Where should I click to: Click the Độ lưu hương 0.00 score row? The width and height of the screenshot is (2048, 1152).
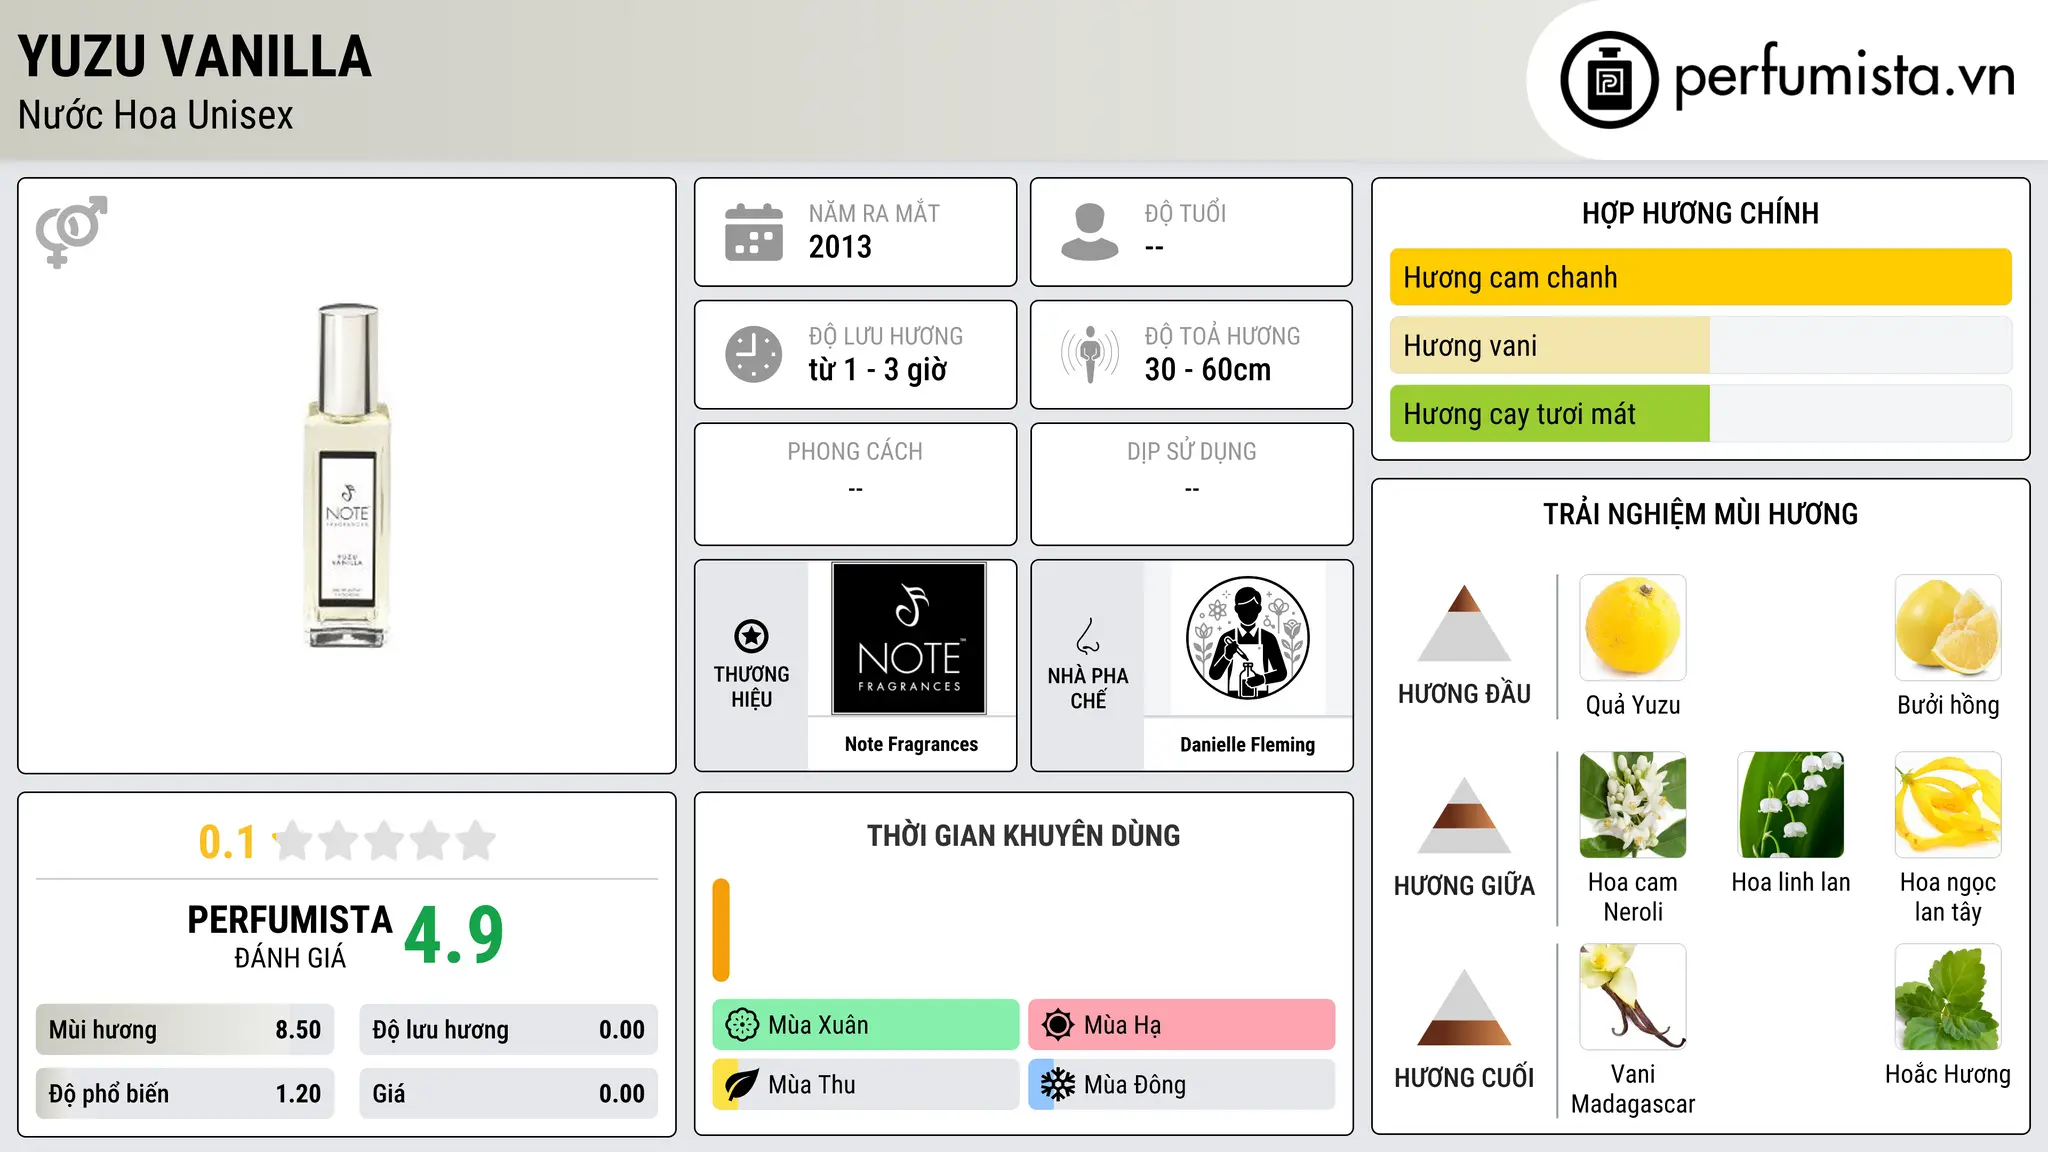point(508,1030)
